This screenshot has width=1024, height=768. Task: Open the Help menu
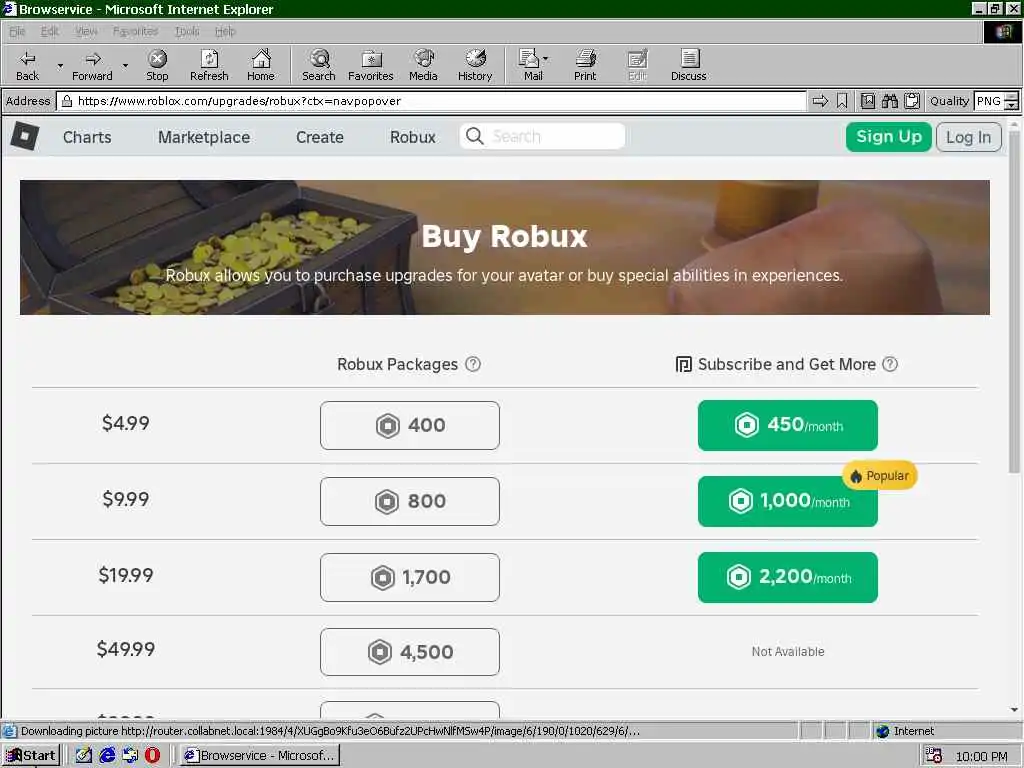pos(225,31)
